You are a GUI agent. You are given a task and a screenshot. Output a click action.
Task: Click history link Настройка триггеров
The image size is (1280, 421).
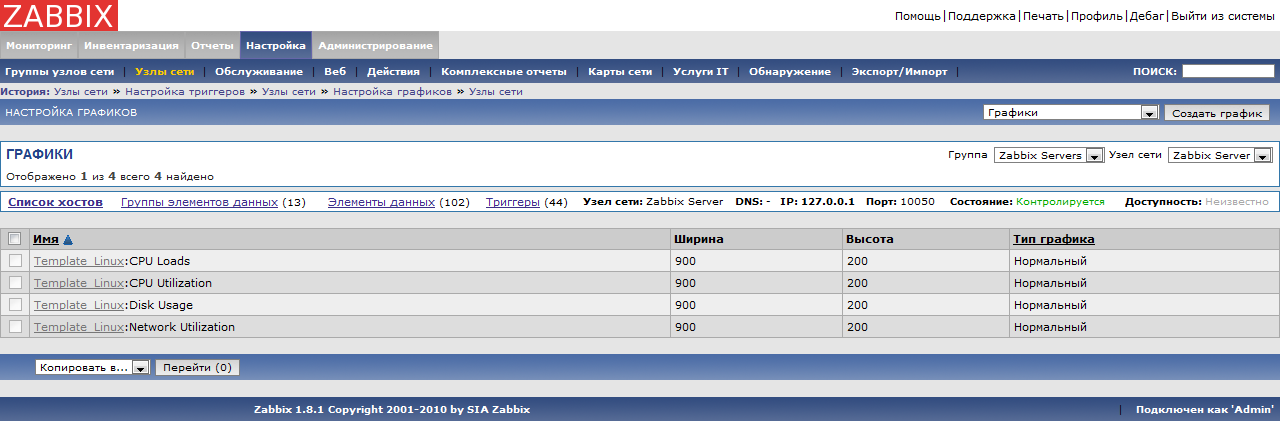(x=185, y=92)
